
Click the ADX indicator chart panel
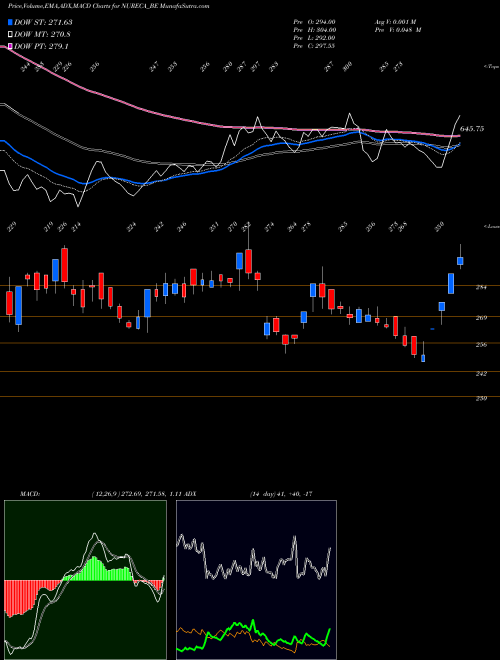pos(256,580)
